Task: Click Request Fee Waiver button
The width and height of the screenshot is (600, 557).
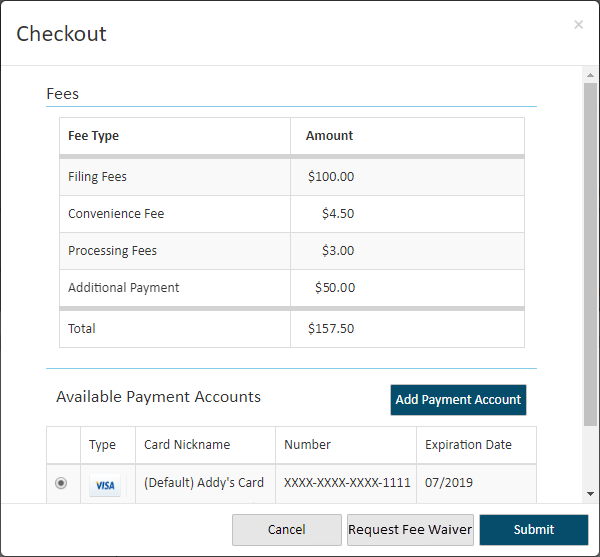Action: click(x=410, y=529)
